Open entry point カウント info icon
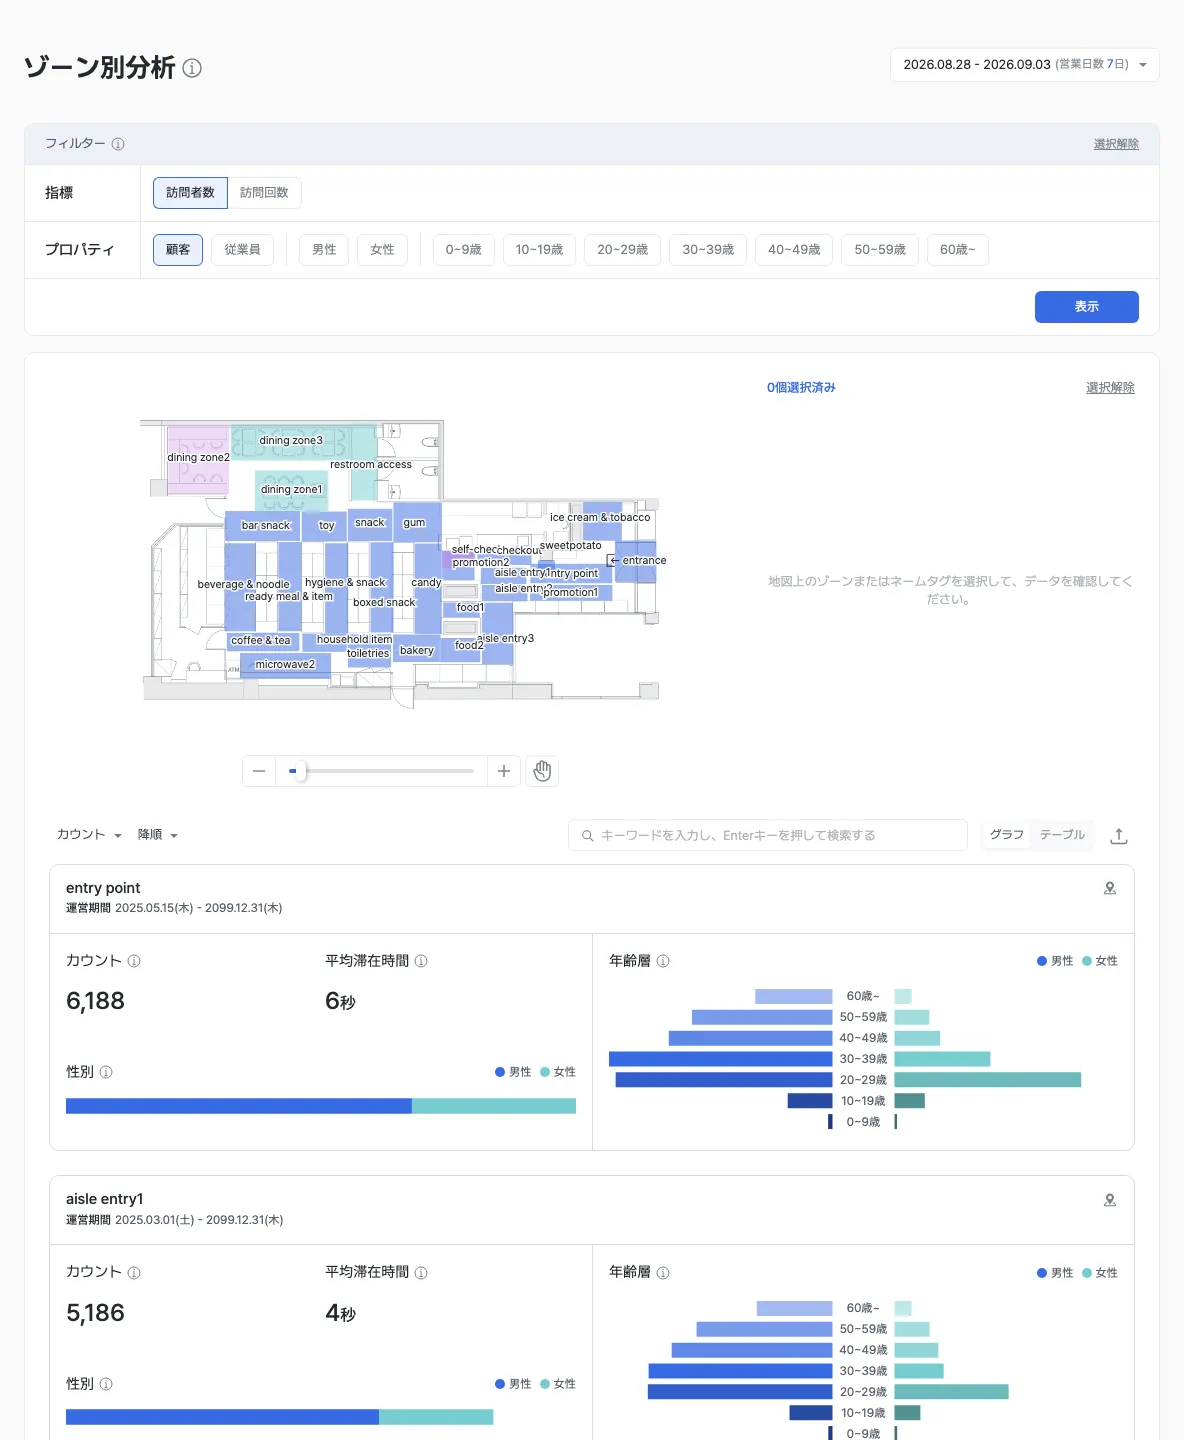 tap(134, 961)
